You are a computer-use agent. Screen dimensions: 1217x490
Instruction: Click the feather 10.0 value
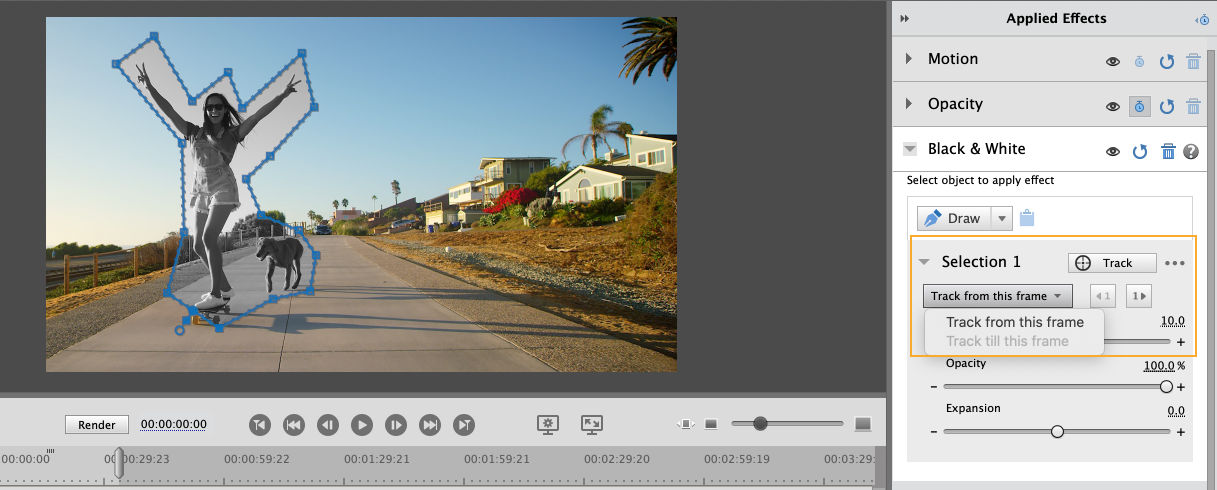1172,321
